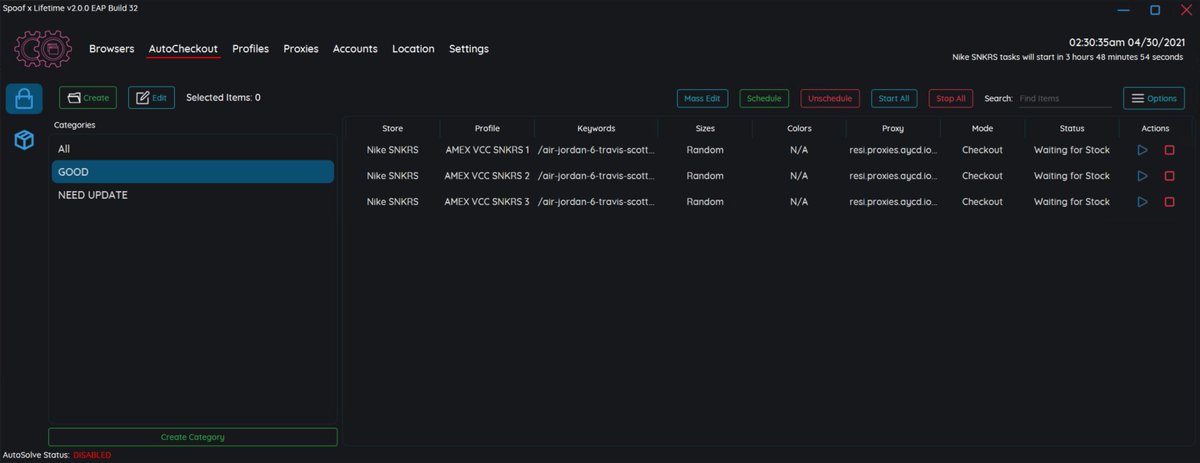Open the Settings tab
The height and width of the screenshot is (463, 1200).
click(x=469, y=49)
